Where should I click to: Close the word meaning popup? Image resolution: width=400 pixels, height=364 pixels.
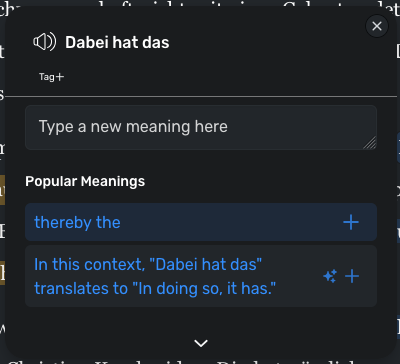(x=377, y=26)
